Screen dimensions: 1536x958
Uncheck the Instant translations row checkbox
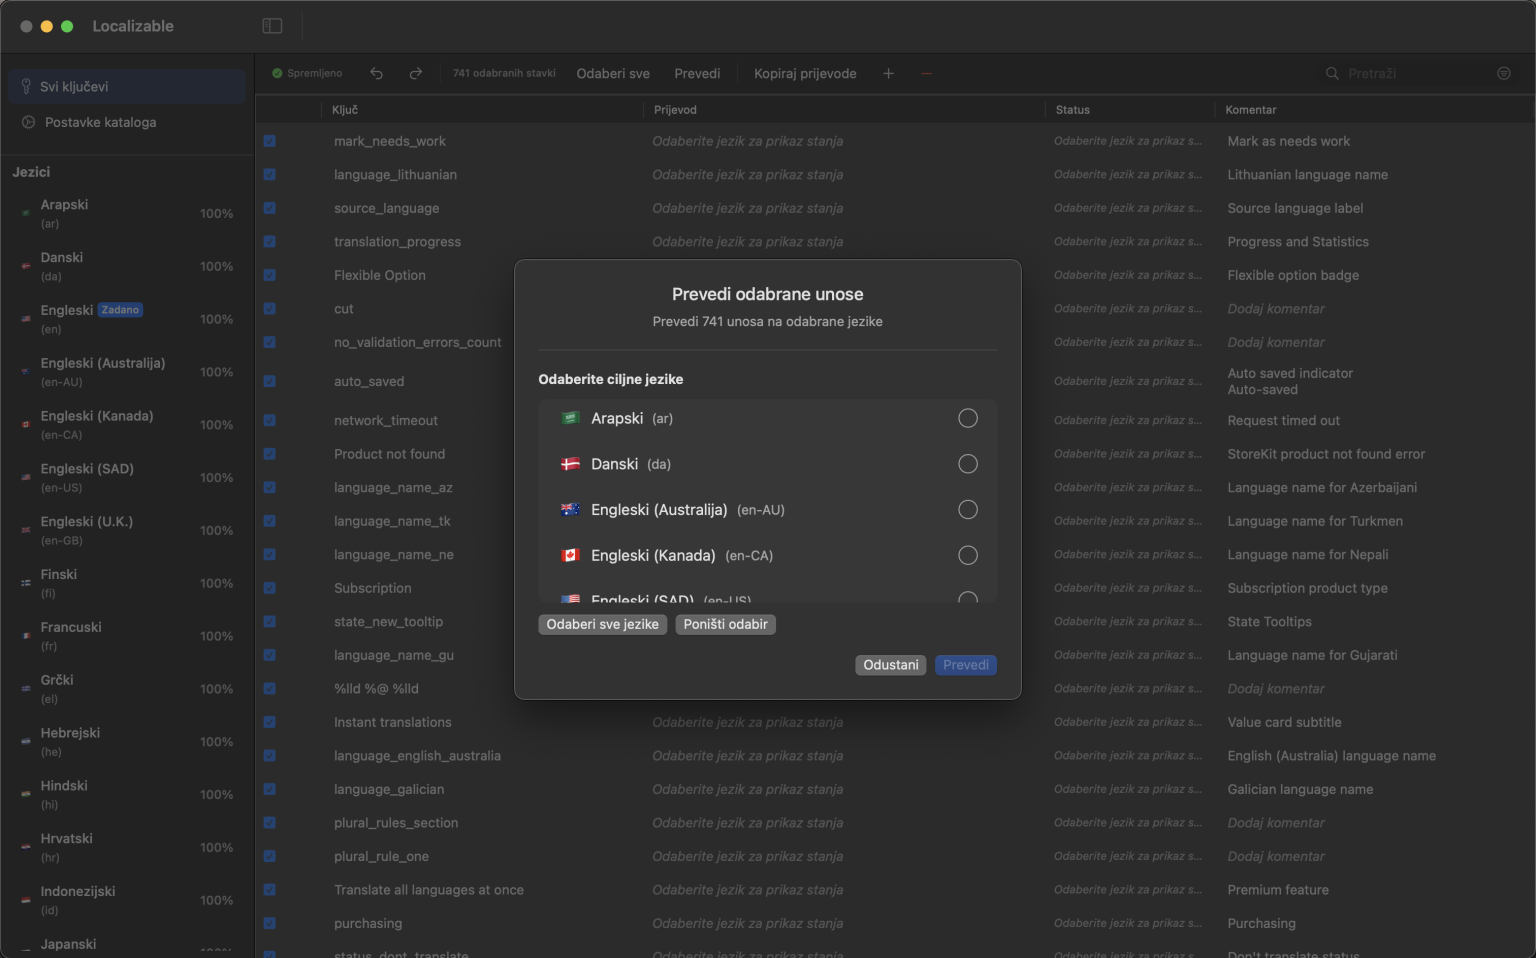pyautogui.click(x=270, y=722)
